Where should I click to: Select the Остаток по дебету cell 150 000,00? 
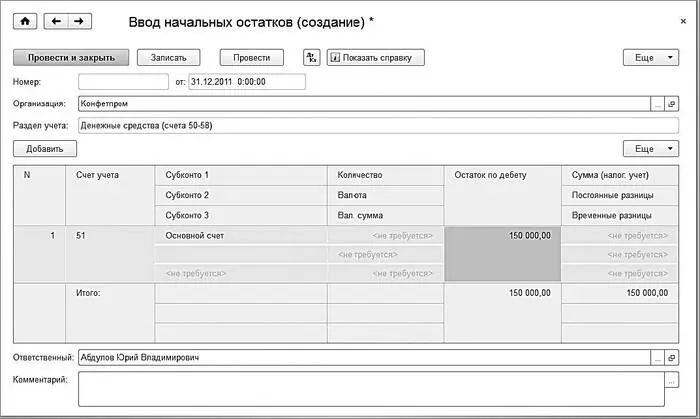tap(503, 254)
